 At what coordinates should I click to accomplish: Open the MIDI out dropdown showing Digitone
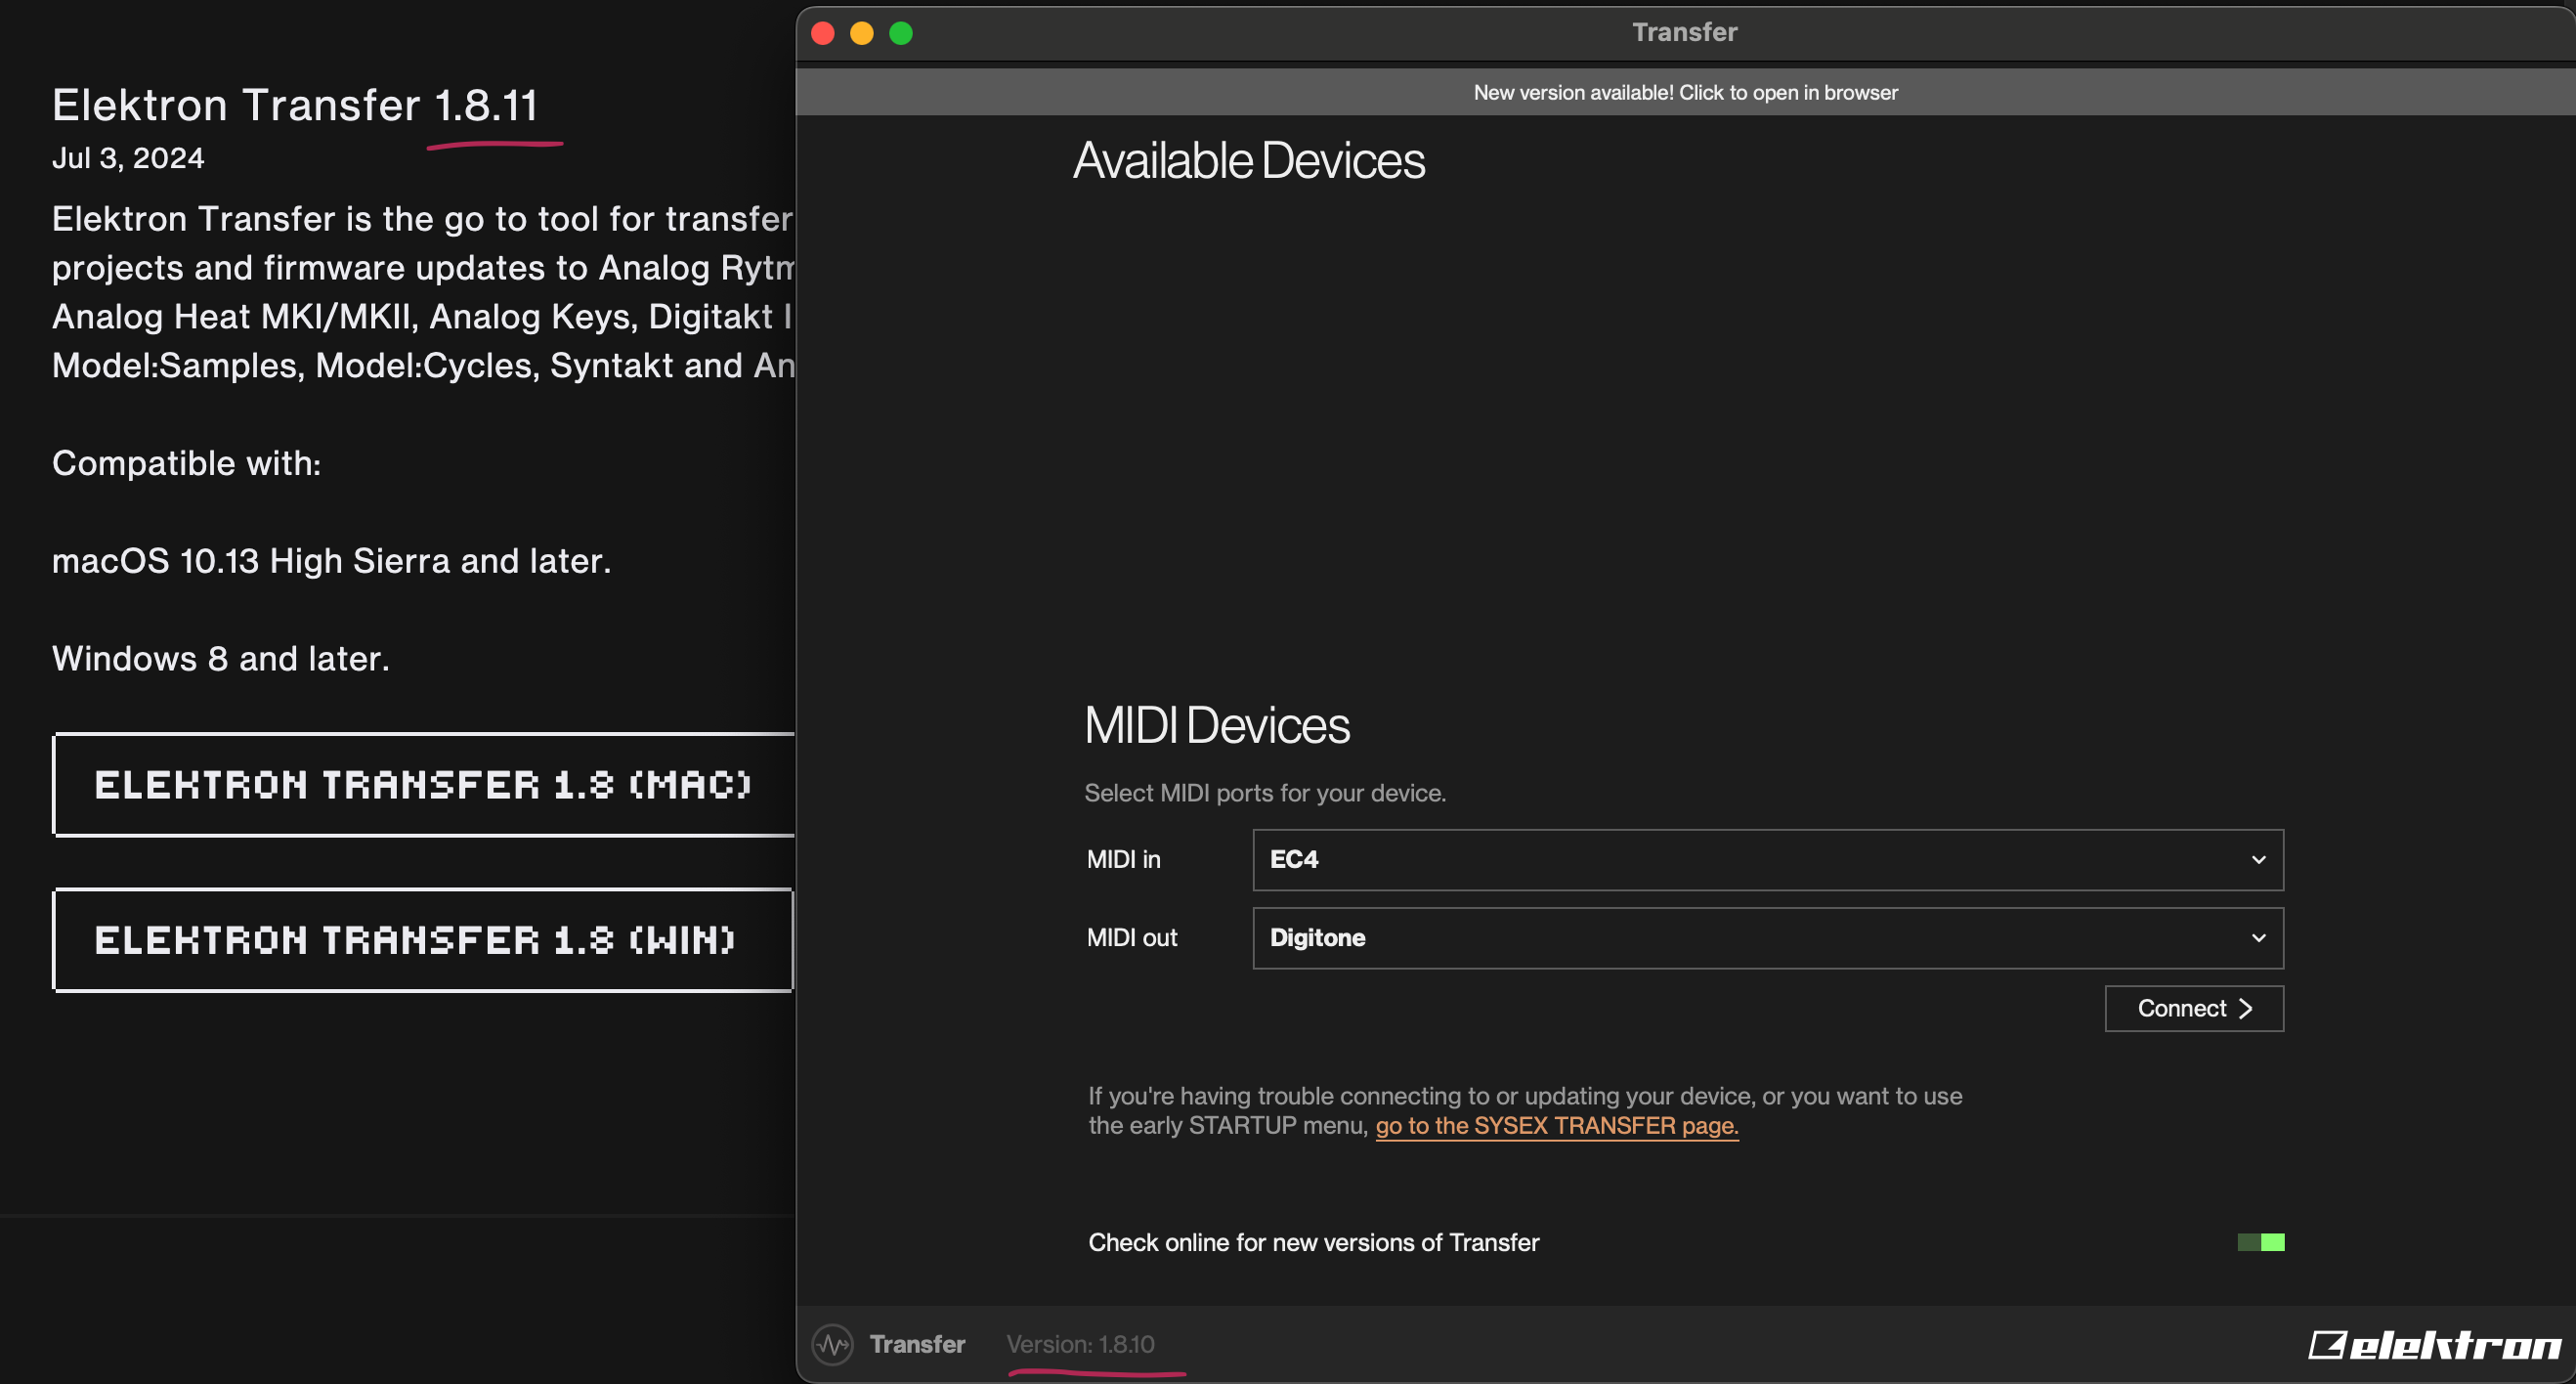pos(1767,937)
